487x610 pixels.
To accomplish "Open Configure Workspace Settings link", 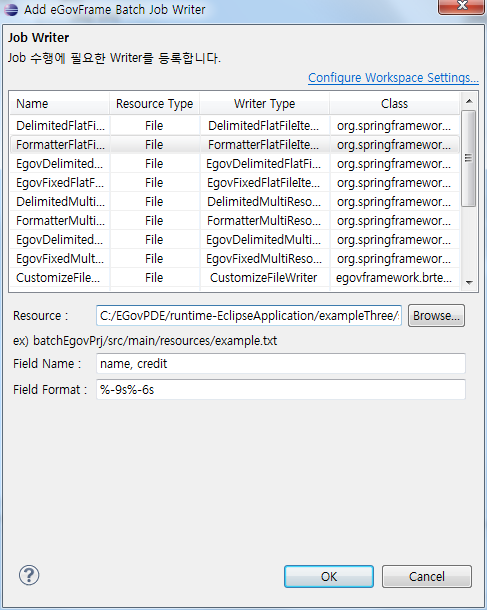I will (393, 78).
